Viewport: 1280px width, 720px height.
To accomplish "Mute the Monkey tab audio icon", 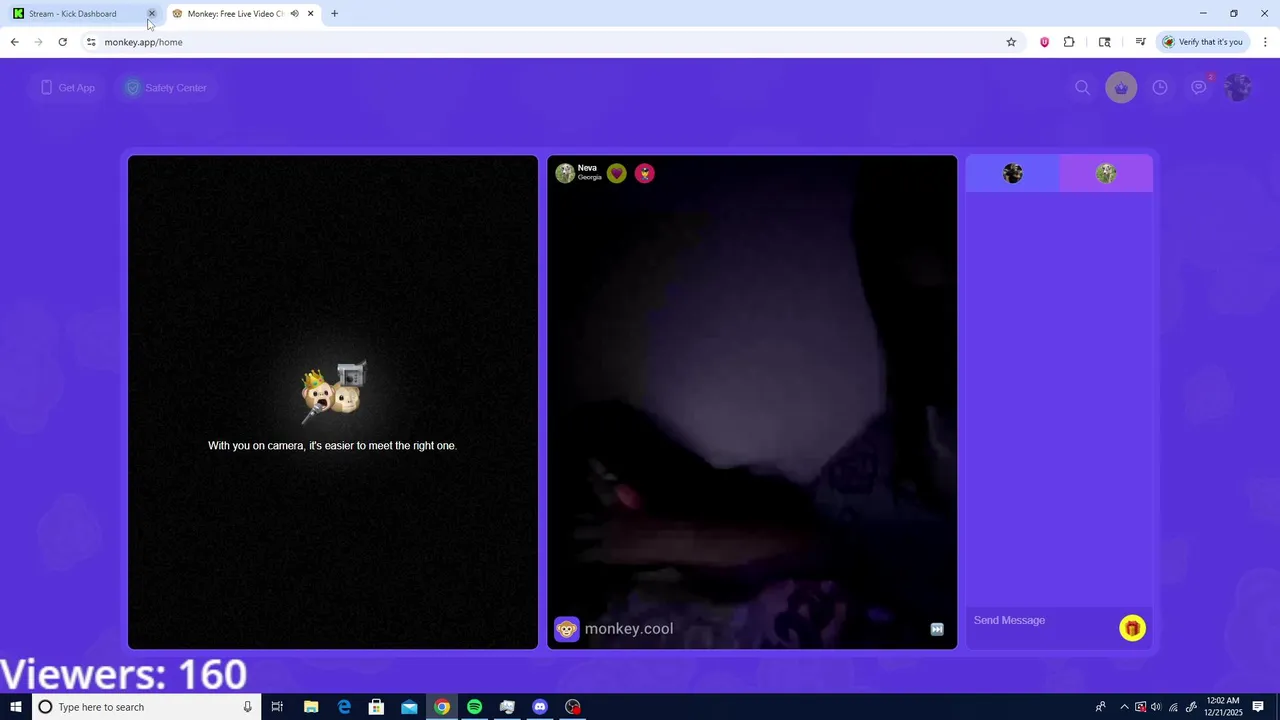I will click(295, 14).
